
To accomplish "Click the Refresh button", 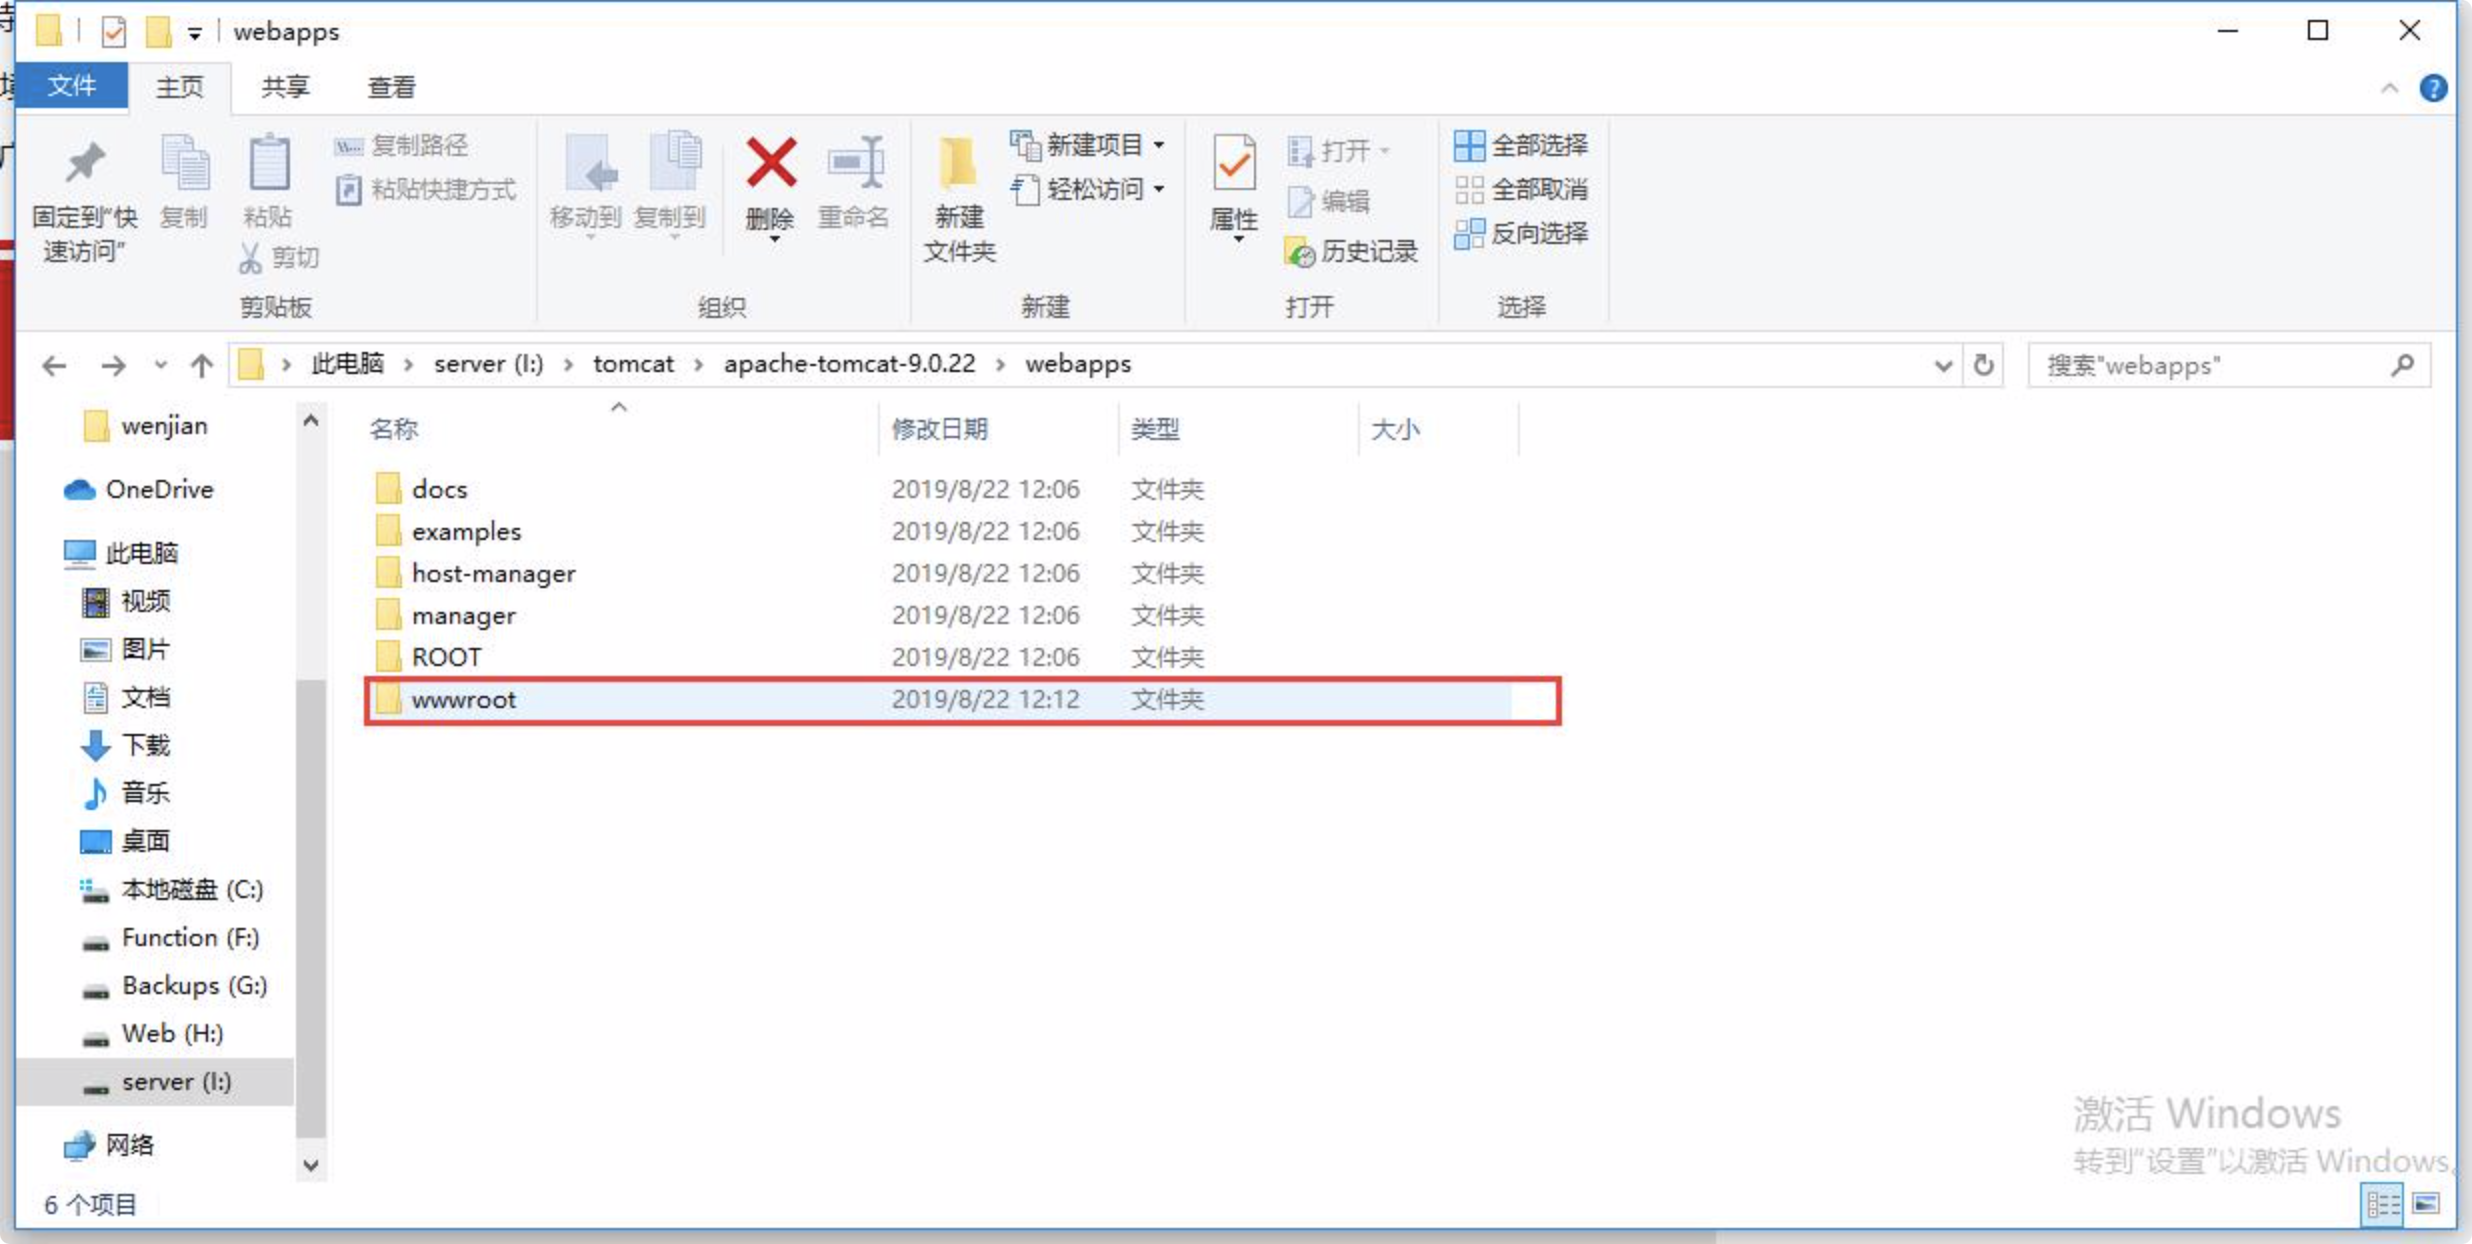I will [1985, 366].
